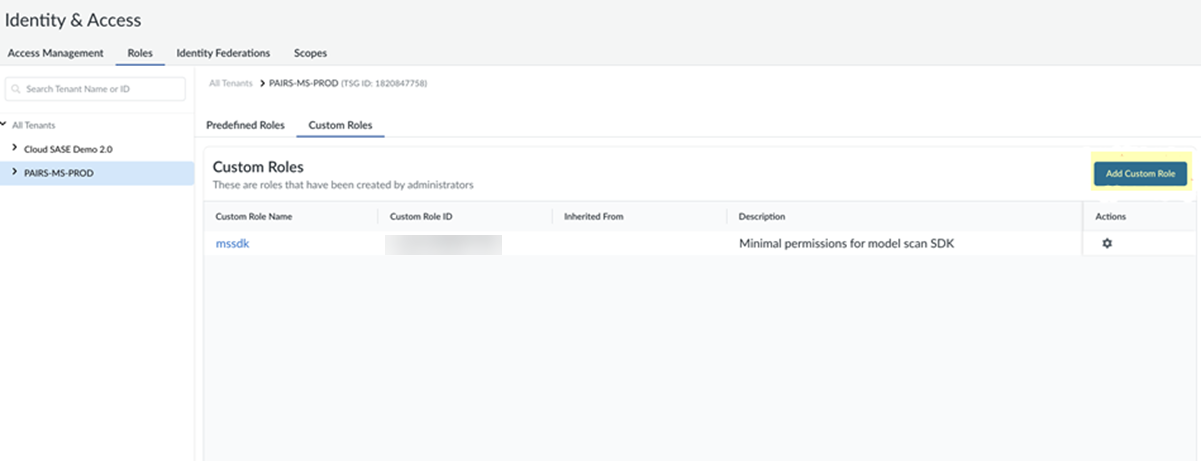Switch to the Predefined Roles tab
Viewport: 1201px width, 462px height.
[245, 125]
